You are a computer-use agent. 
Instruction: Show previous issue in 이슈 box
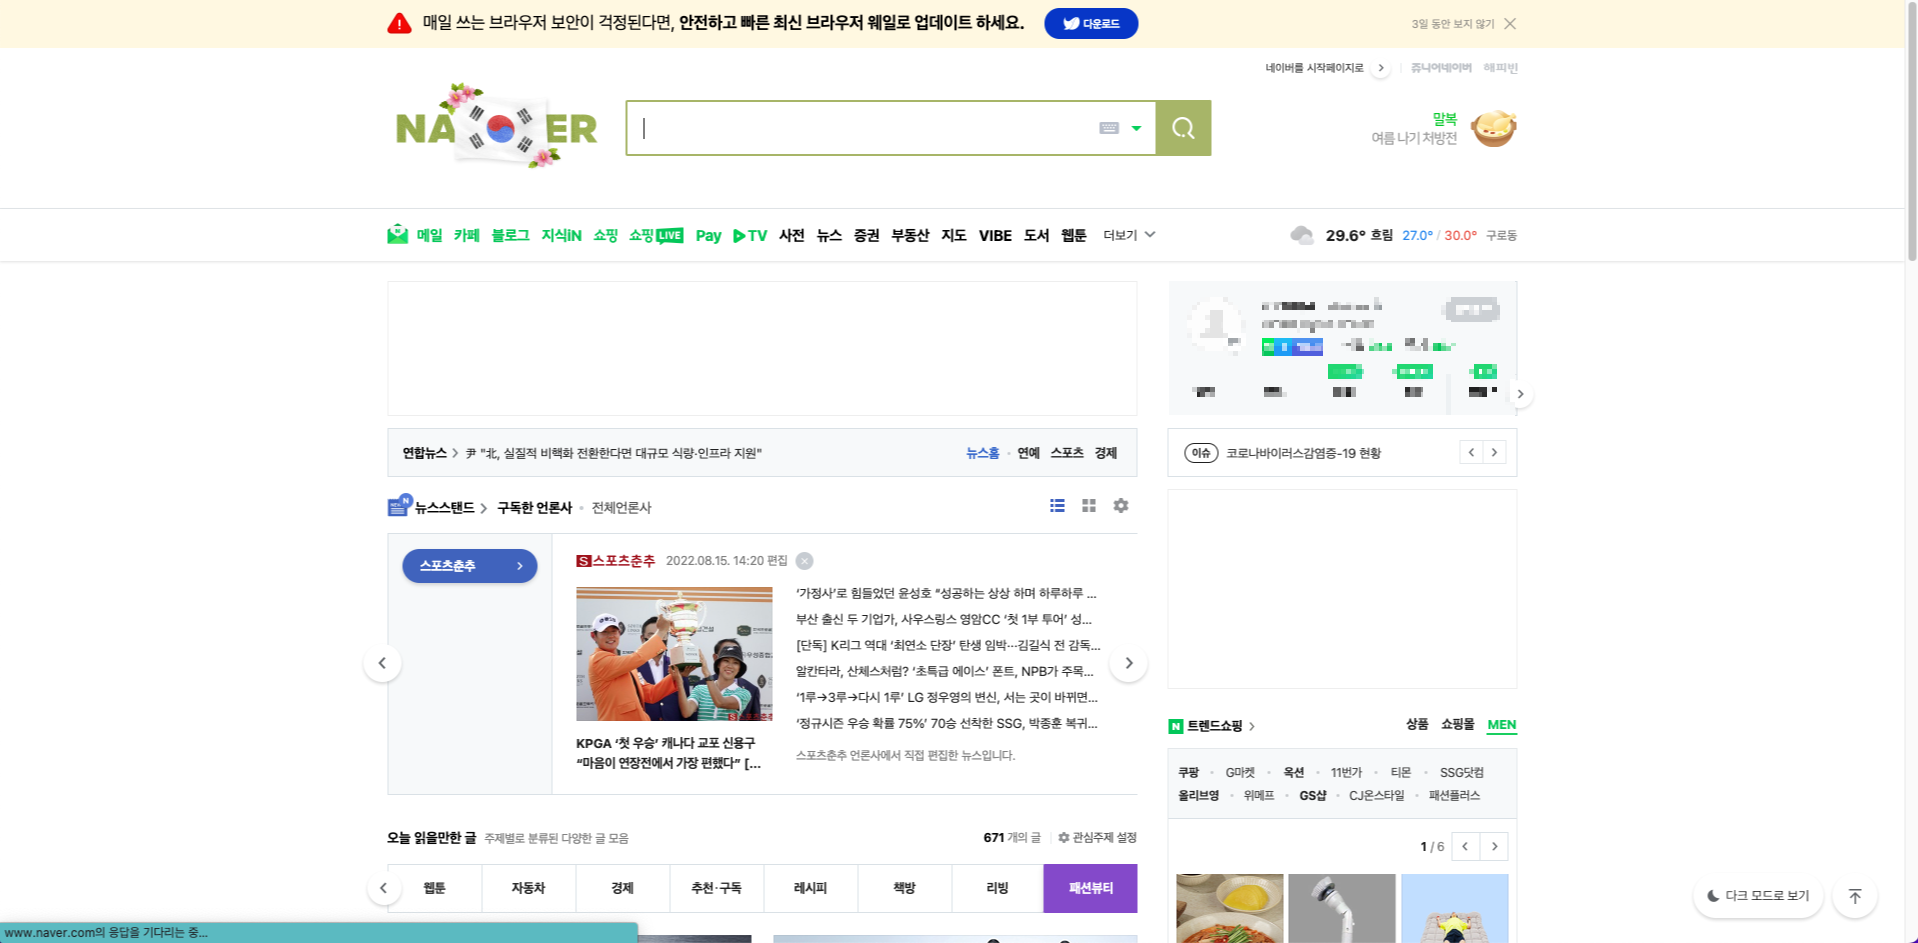coord(1471,452)
